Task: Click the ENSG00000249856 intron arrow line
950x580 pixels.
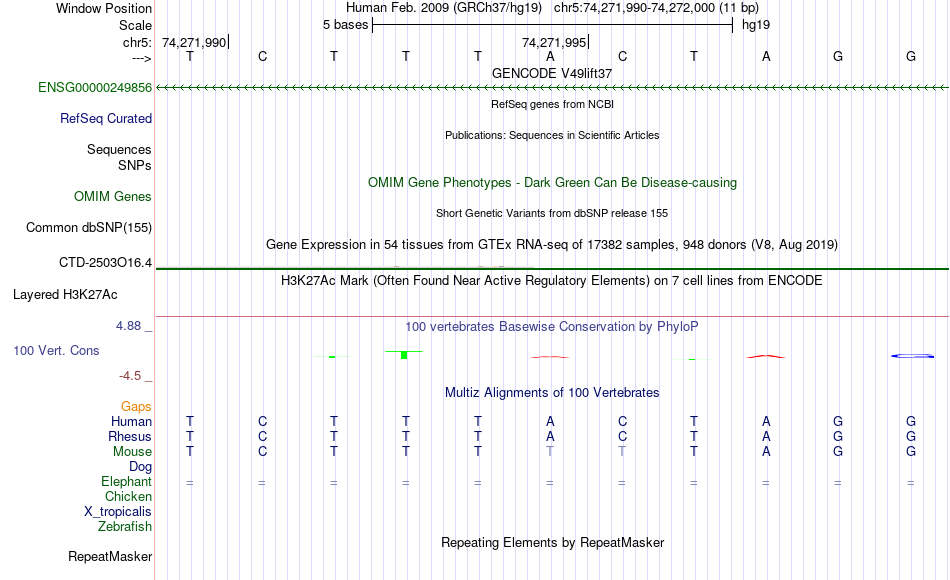Action: (x=552, y=88)
